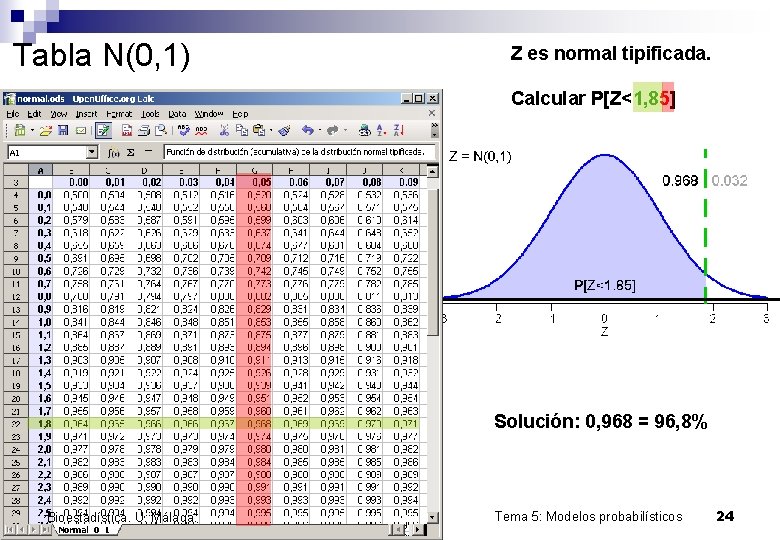Viewport: 780px width, 540px height.
Task: Open the Window menu
Action: pos(209,114)
